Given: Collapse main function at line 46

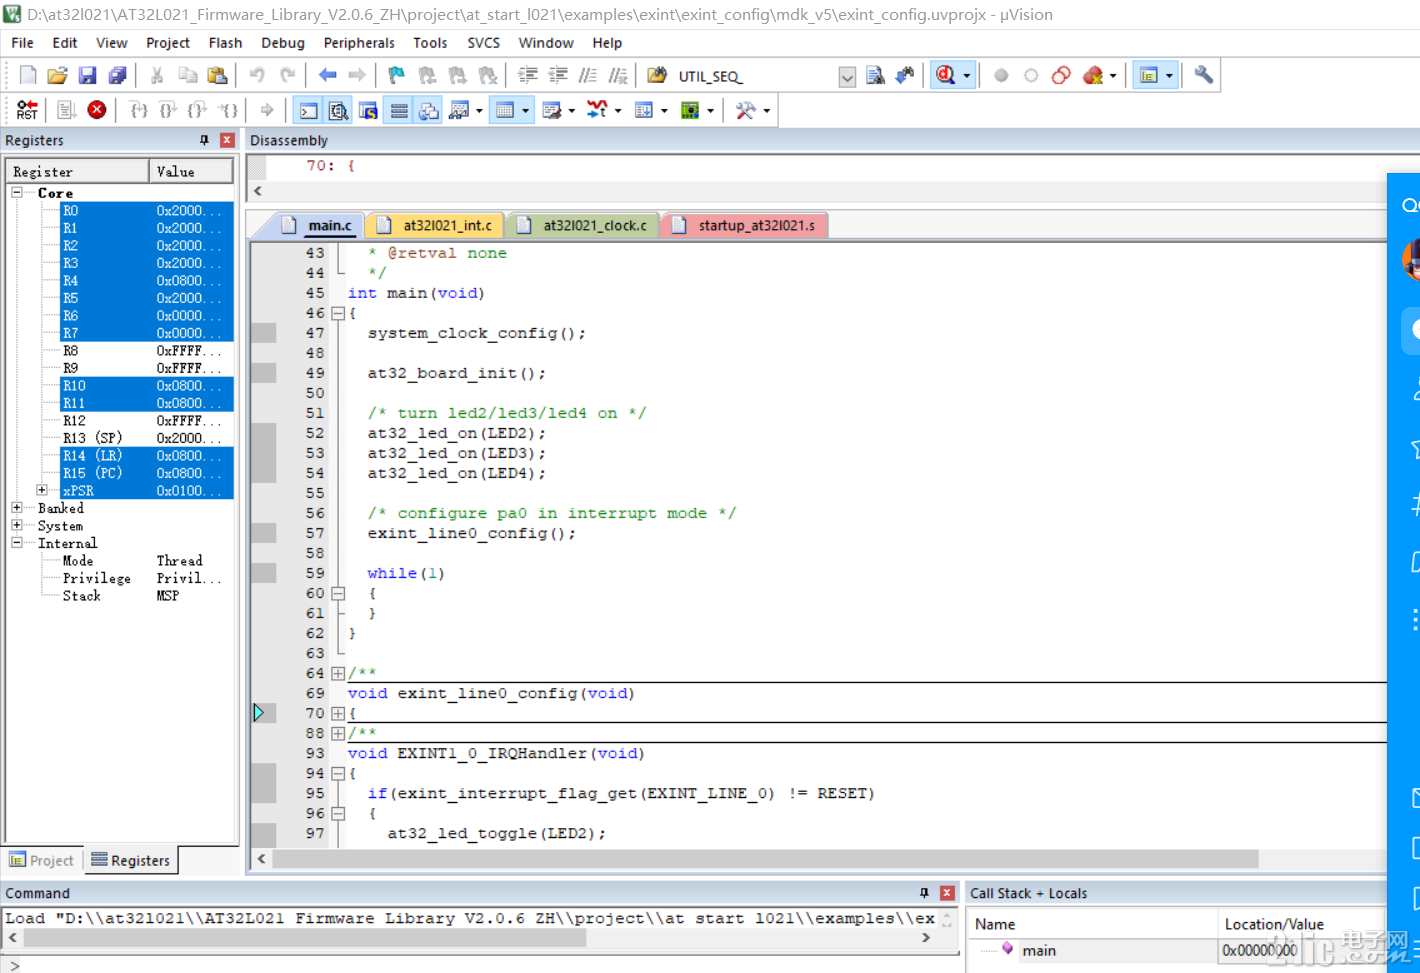Looking at the screenshot, I should pyautogui.click(x=338, y=313).
